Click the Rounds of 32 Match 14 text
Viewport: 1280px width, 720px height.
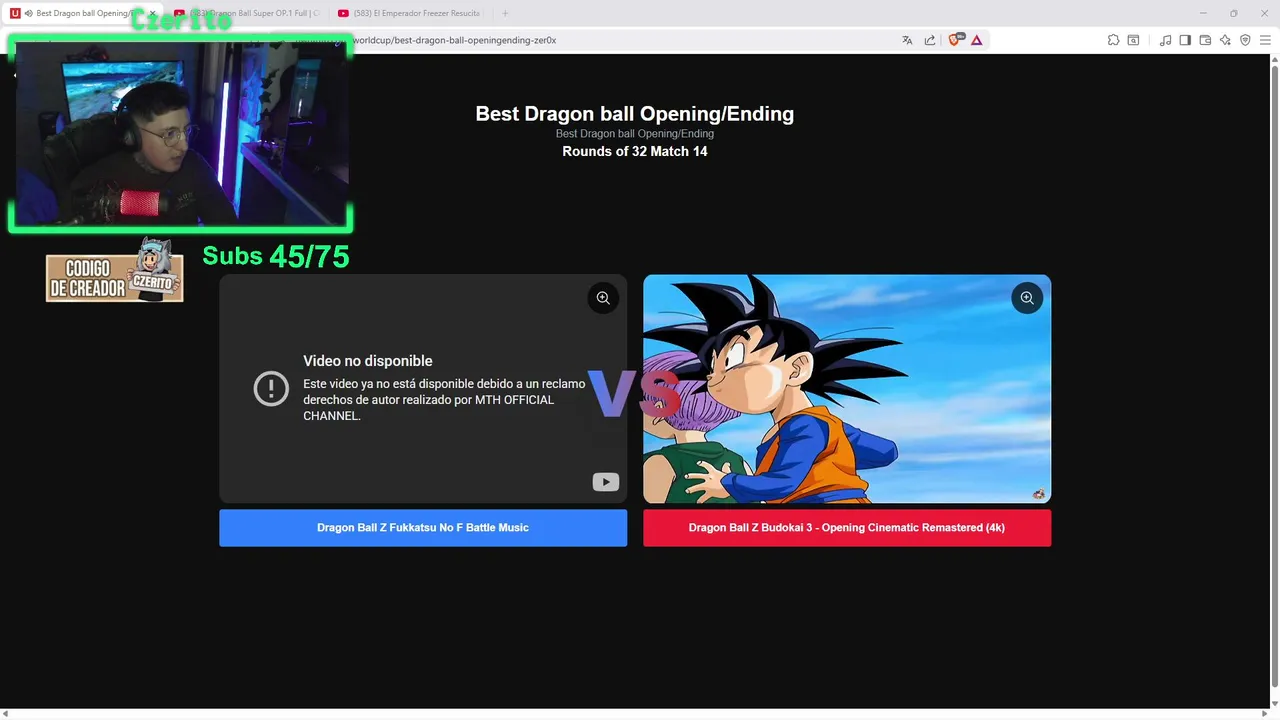[x=635, y=152]
